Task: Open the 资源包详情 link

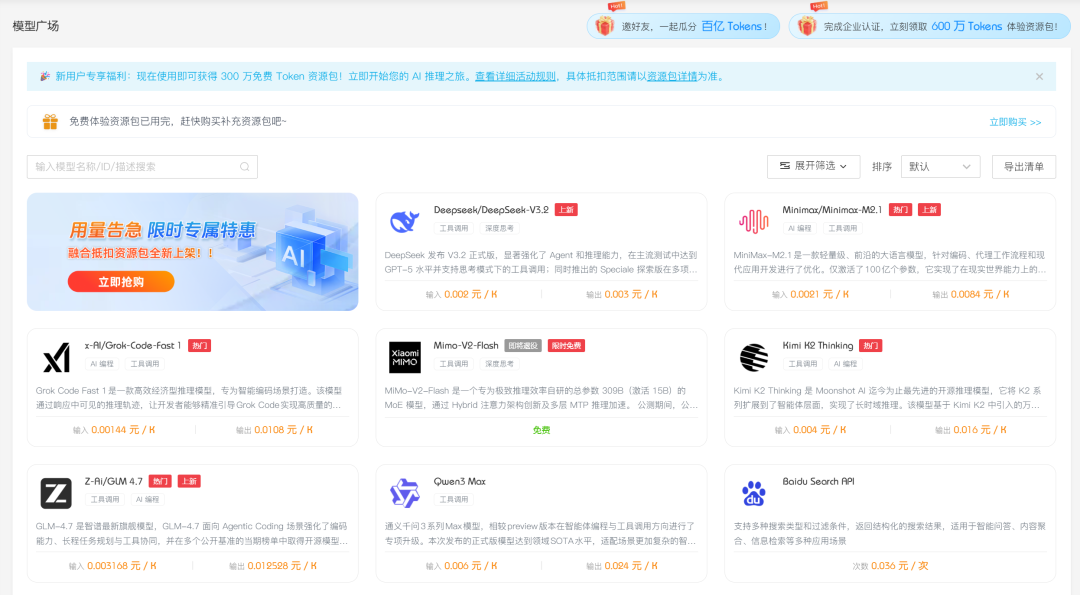Action: click(672, 76)
